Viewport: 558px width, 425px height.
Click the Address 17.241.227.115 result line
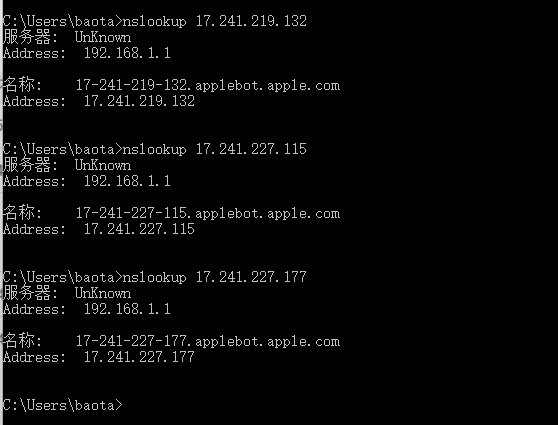pos(99,229)
